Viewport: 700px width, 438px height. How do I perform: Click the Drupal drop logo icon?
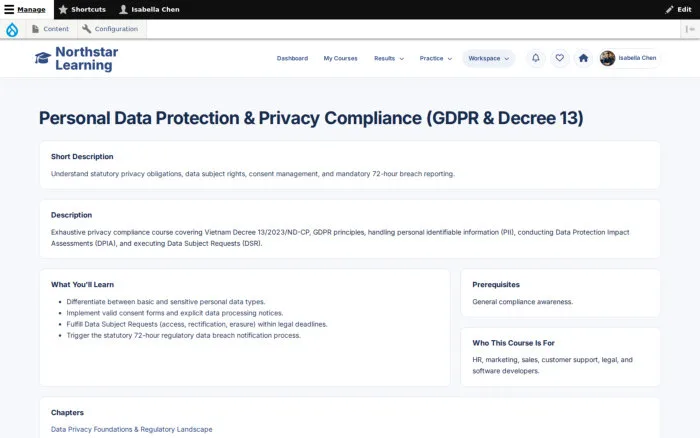pos(12,29)
